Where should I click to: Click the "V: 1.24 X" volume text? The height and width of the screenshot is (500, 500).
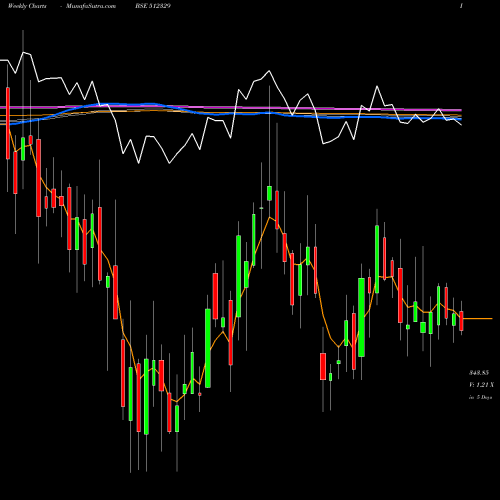(x=481, y=385)
